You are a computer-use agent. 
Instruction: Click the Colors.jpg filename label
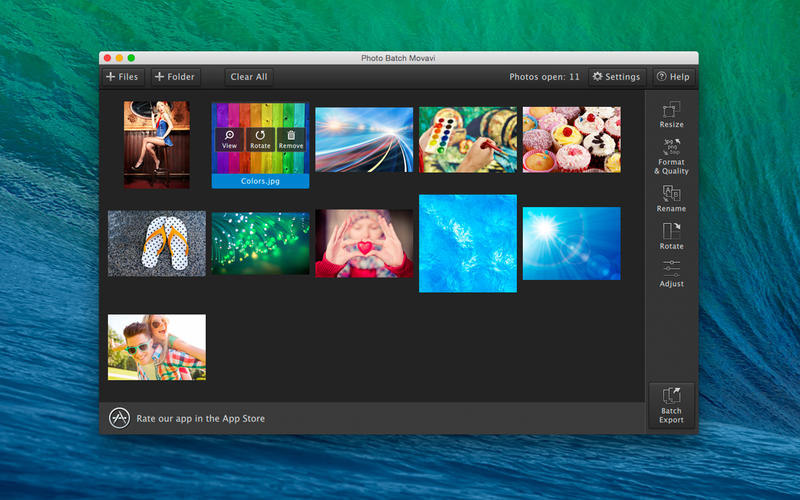(260, 181)
